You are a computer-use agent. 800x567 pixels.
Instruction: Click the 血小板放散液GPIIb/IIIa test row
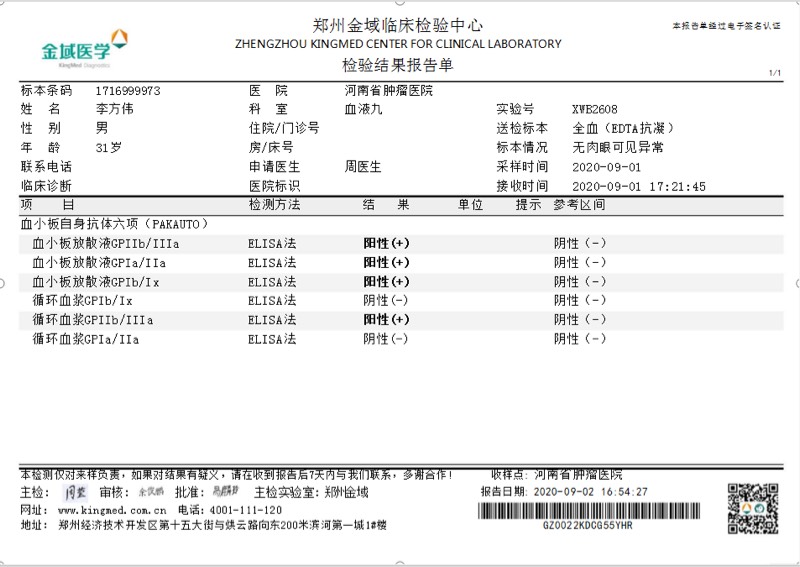[x=106, y=243]
